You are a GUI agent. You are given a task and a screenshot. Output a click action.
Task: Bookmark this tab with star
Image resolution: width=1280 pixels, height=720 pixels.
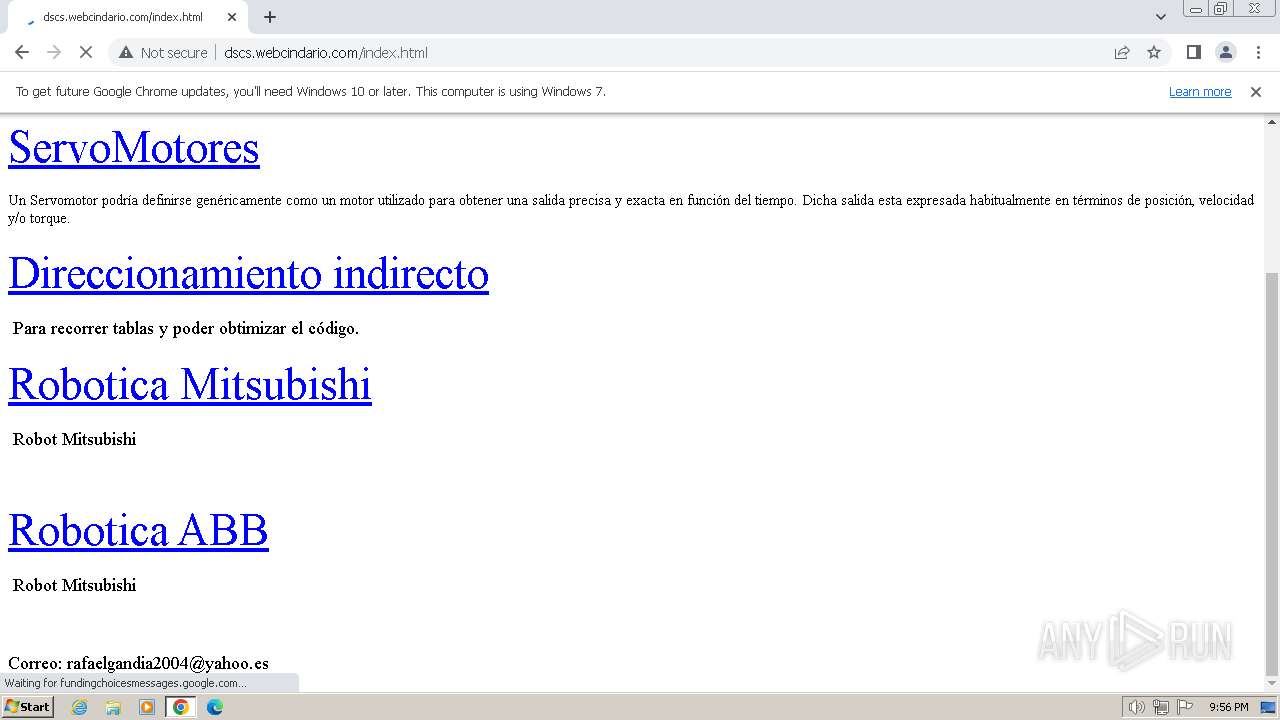click(x=1154, y=52)
